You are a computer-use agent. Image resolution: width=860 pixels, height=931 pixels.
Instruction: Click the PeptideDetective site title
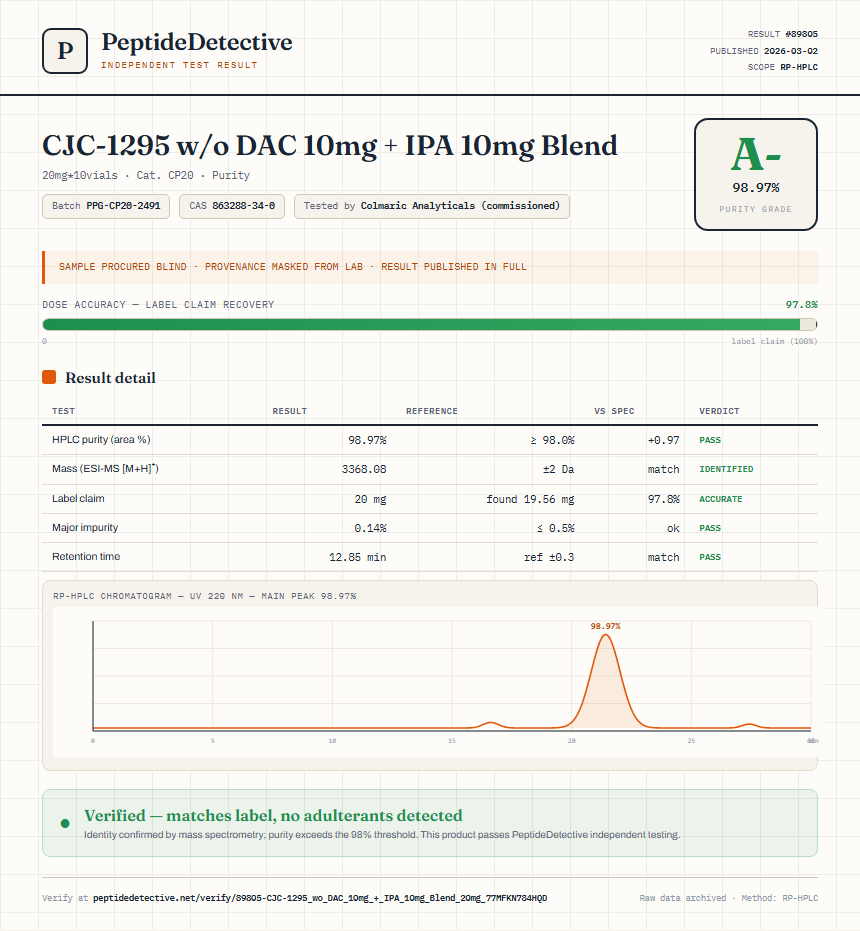(197, 42)
